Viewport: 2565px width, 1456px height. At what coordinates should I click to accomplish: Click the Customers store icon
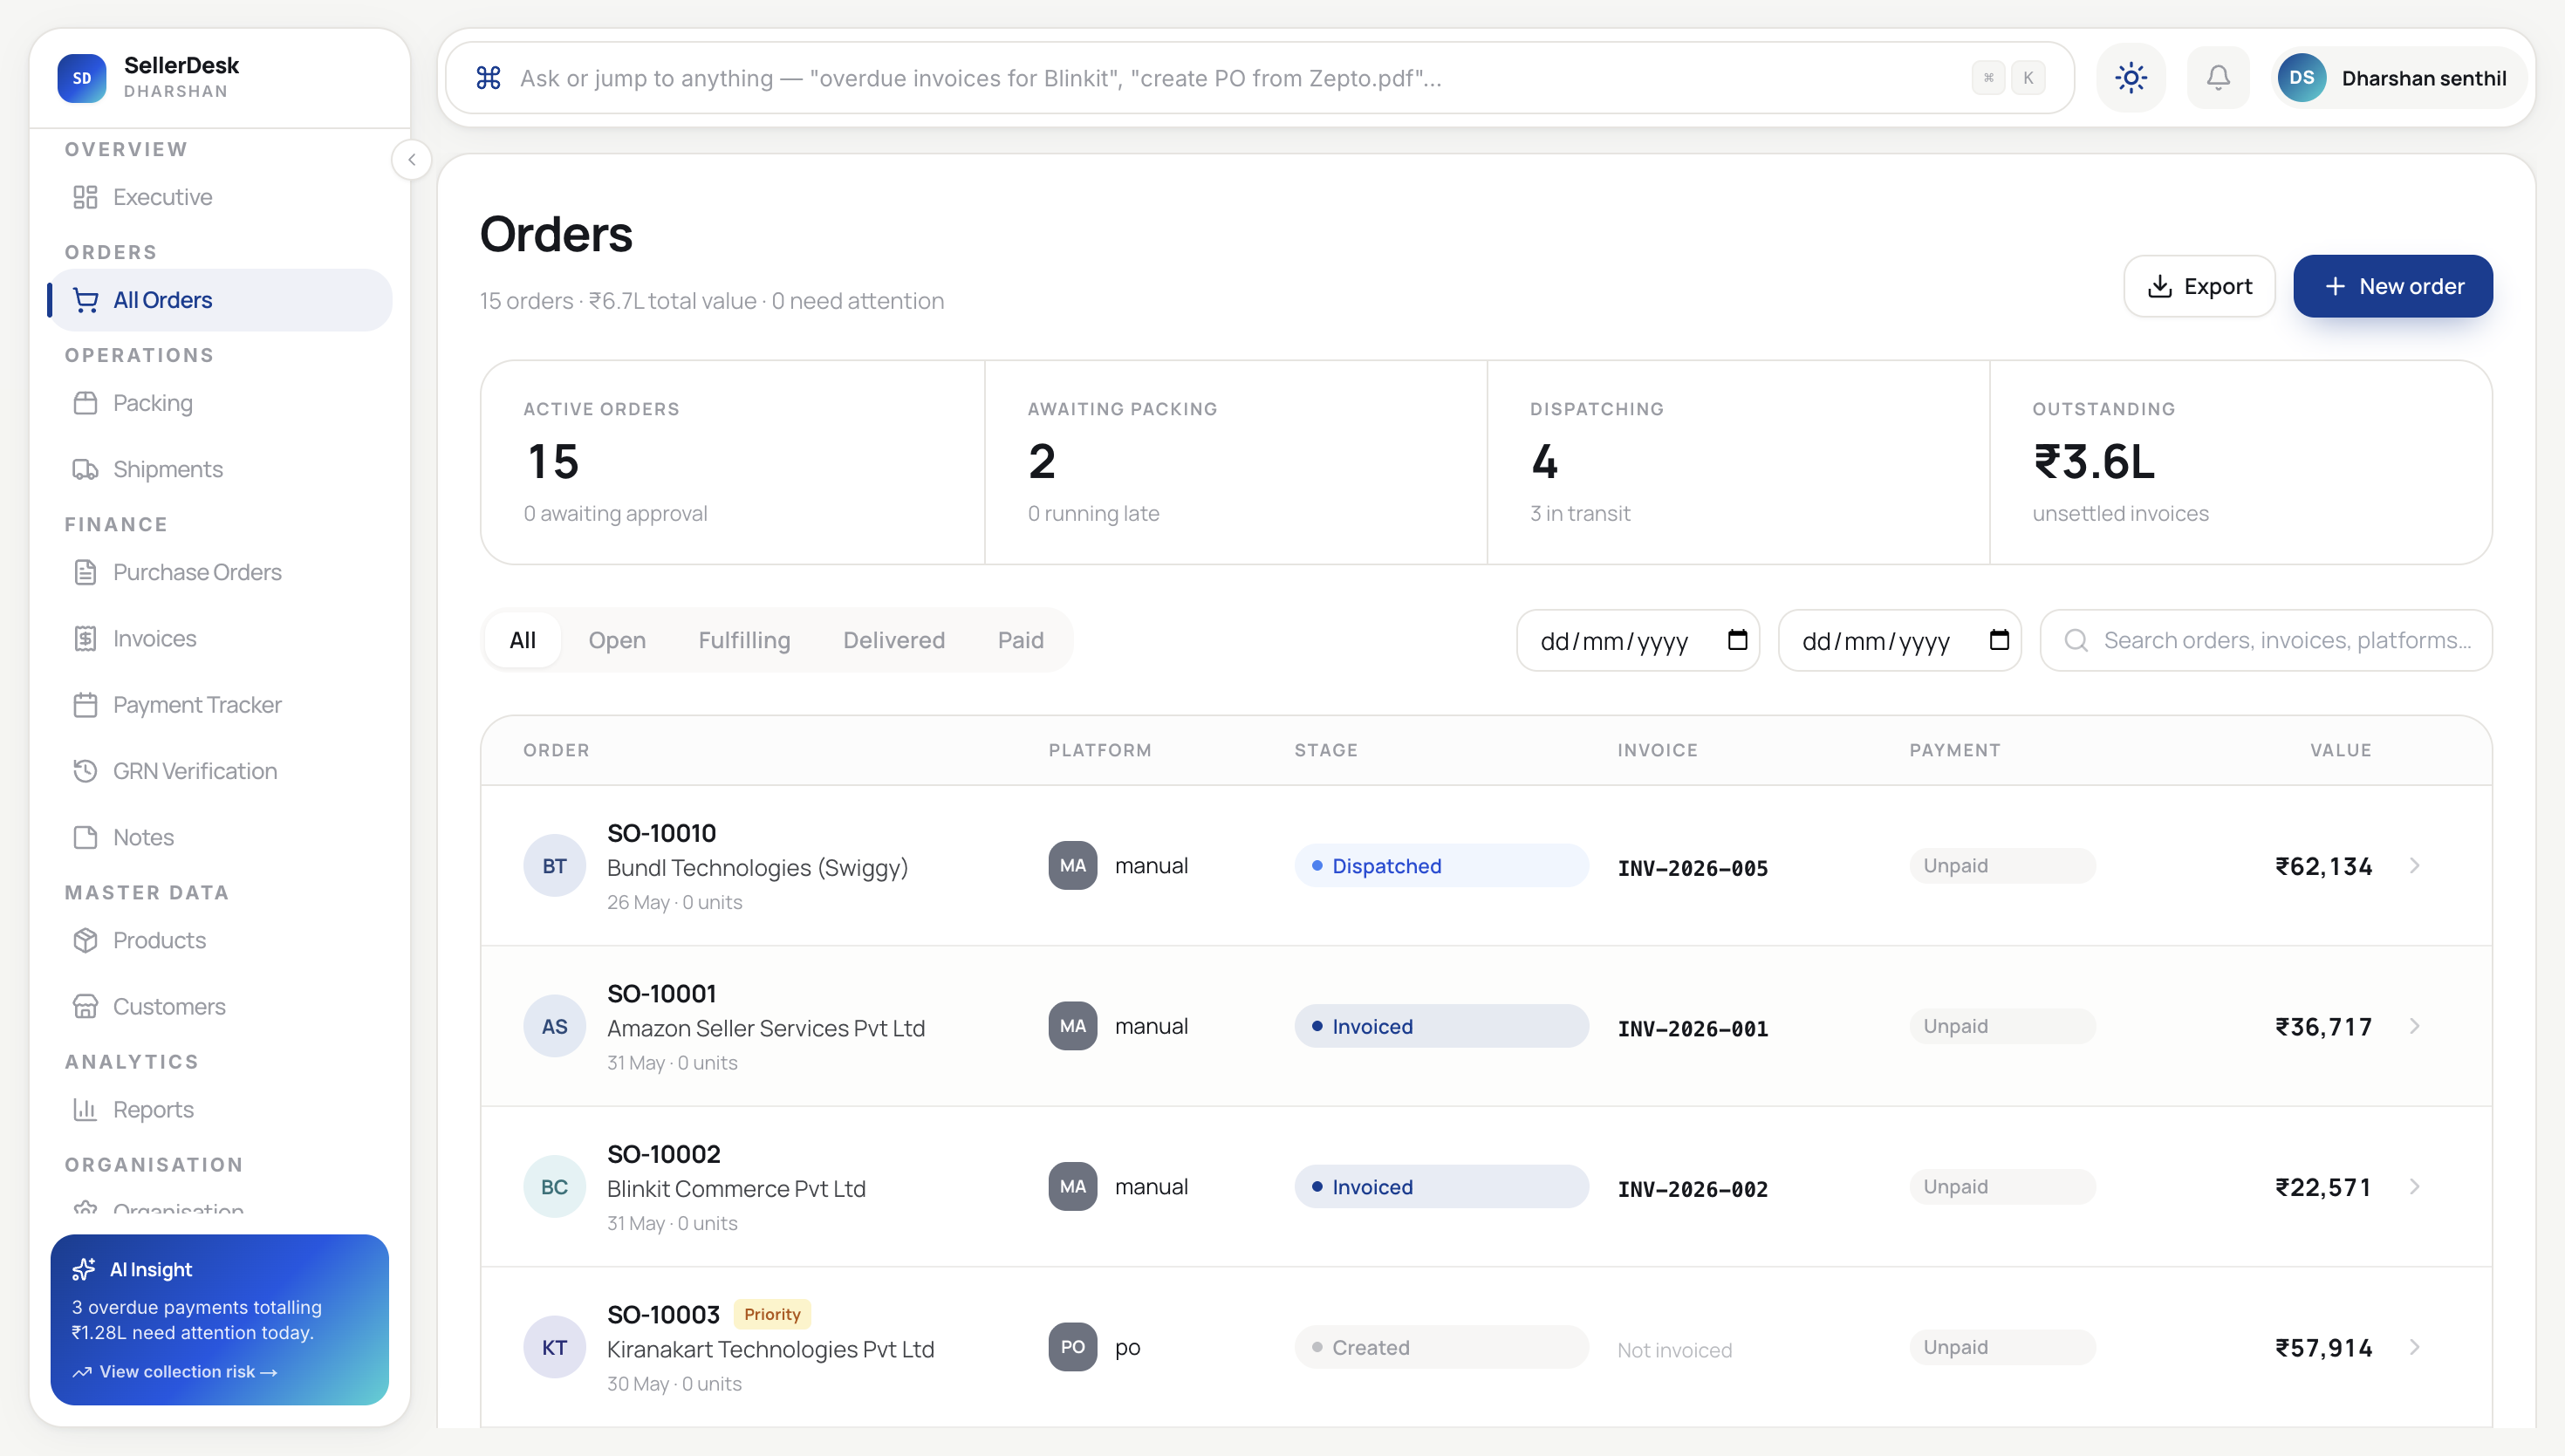click(86, 1006)
